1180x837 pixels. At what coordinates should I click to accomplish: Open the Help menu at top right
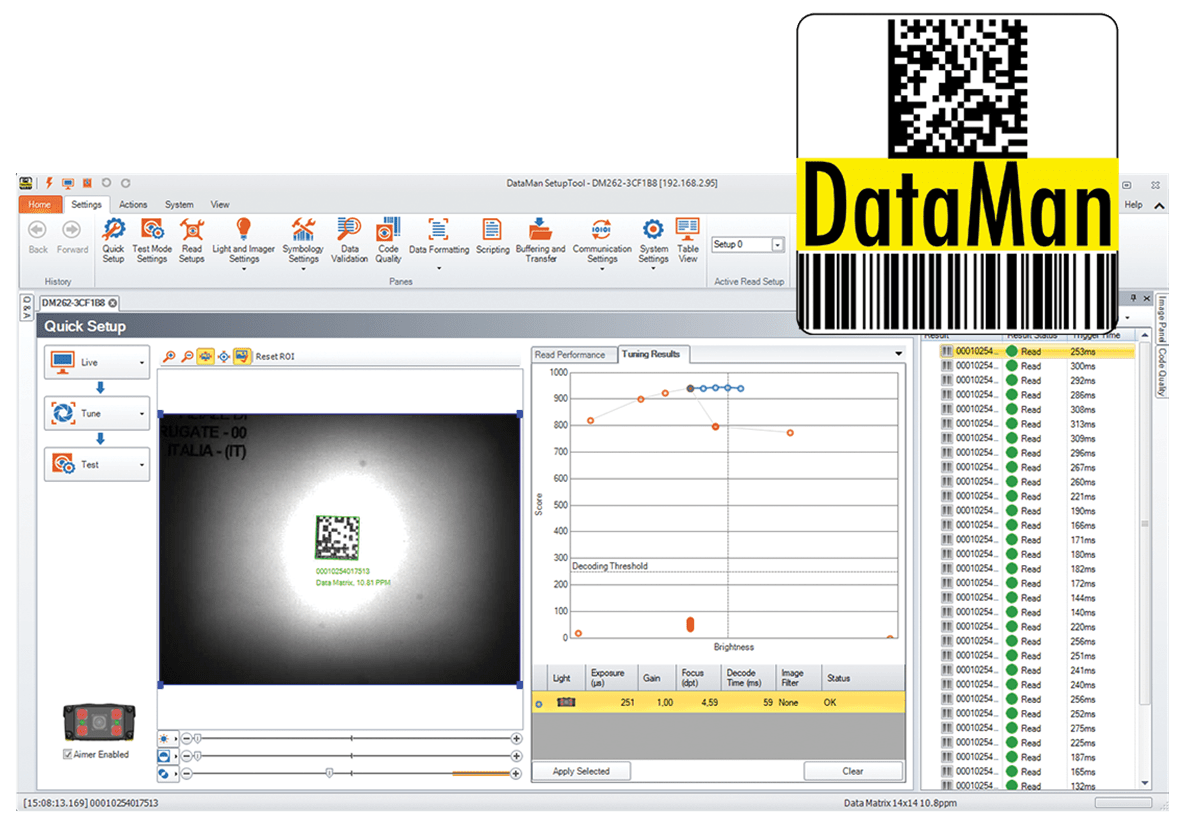point(1133,205)
